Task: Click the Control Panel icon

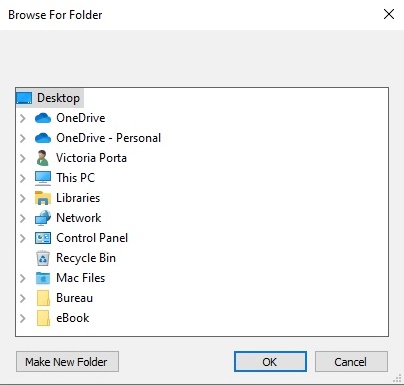Action: [43, 238]
